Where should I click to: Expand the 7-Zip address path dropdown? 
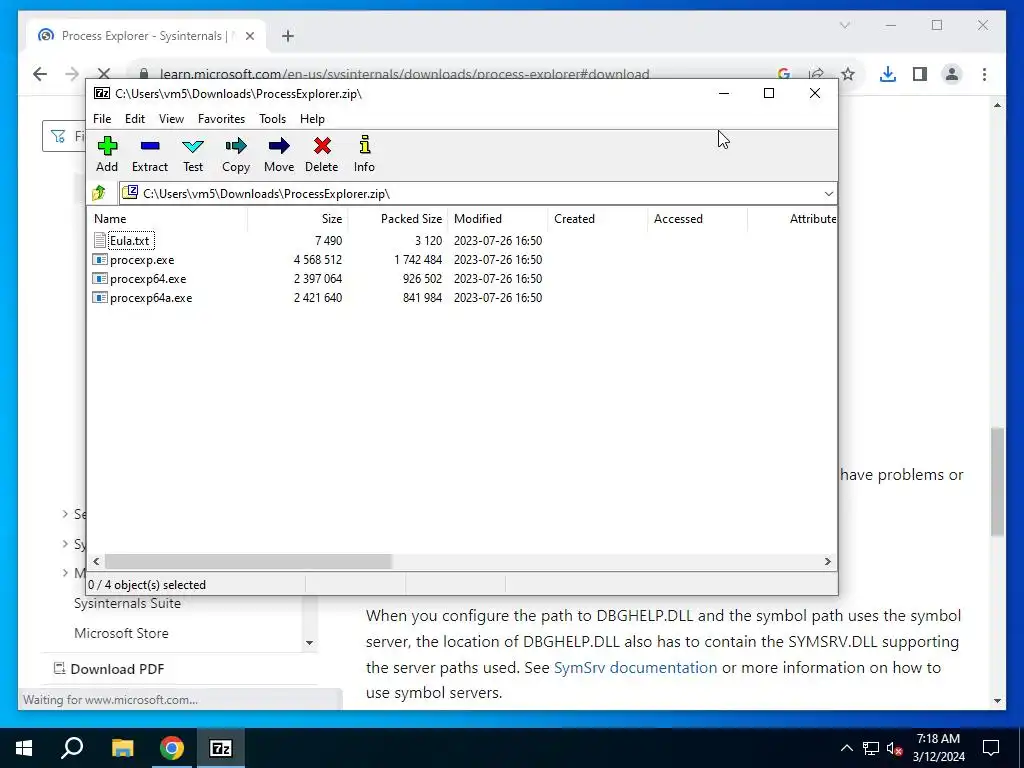click(x=829, y=193)
